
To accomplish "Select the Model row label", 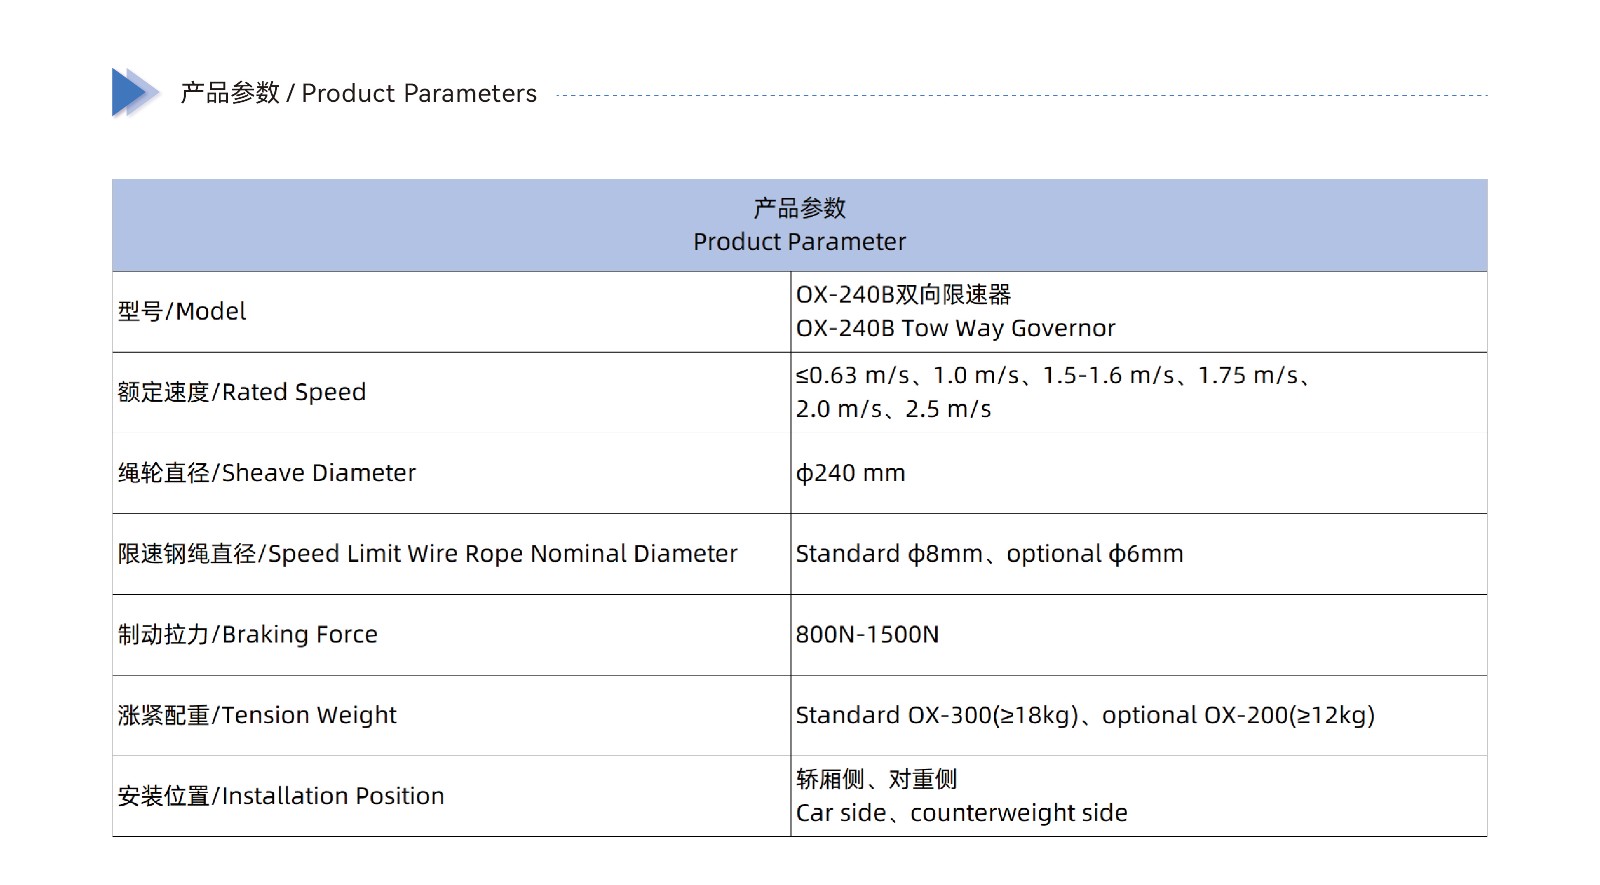I will 182,311.
